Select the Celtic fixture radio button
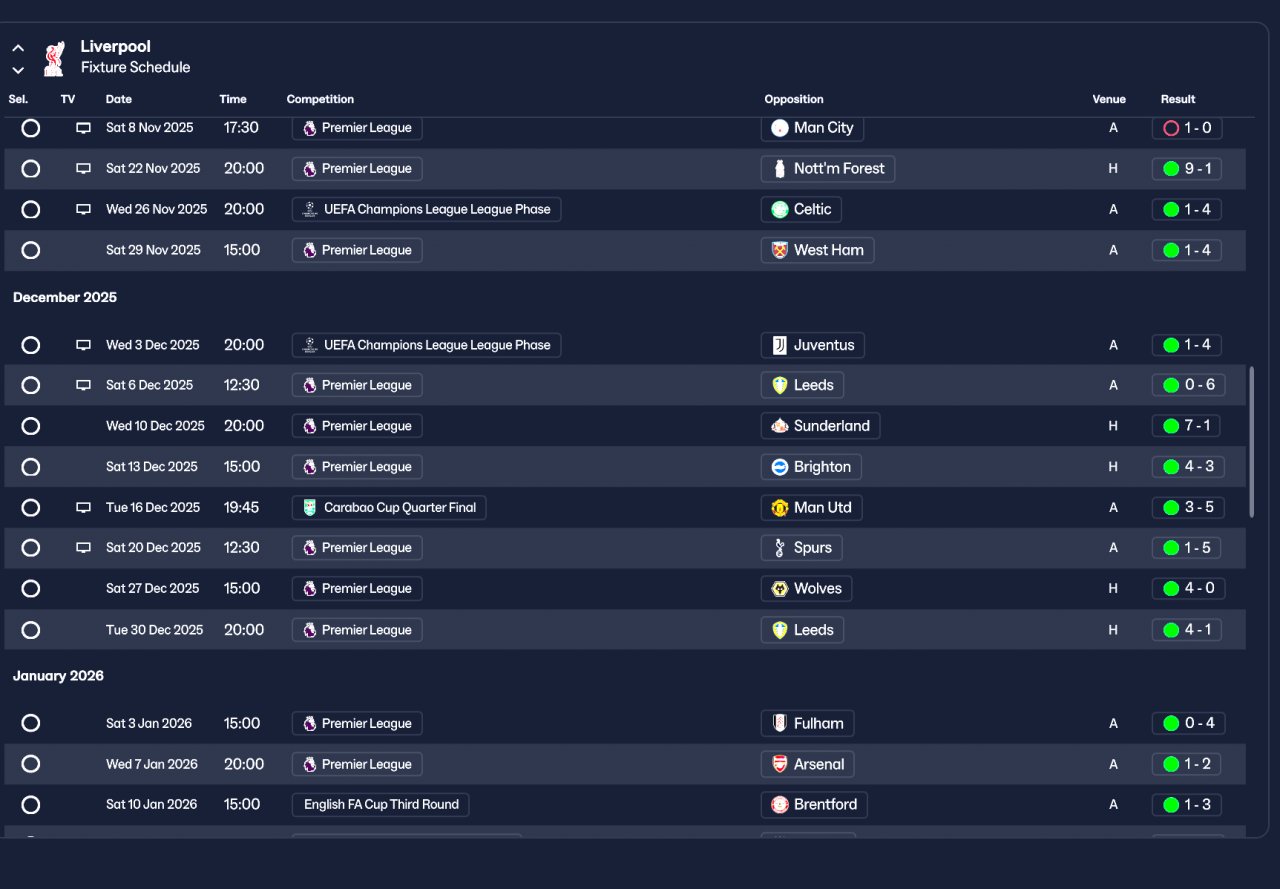 pyautogui.click(x=31, y=210)
